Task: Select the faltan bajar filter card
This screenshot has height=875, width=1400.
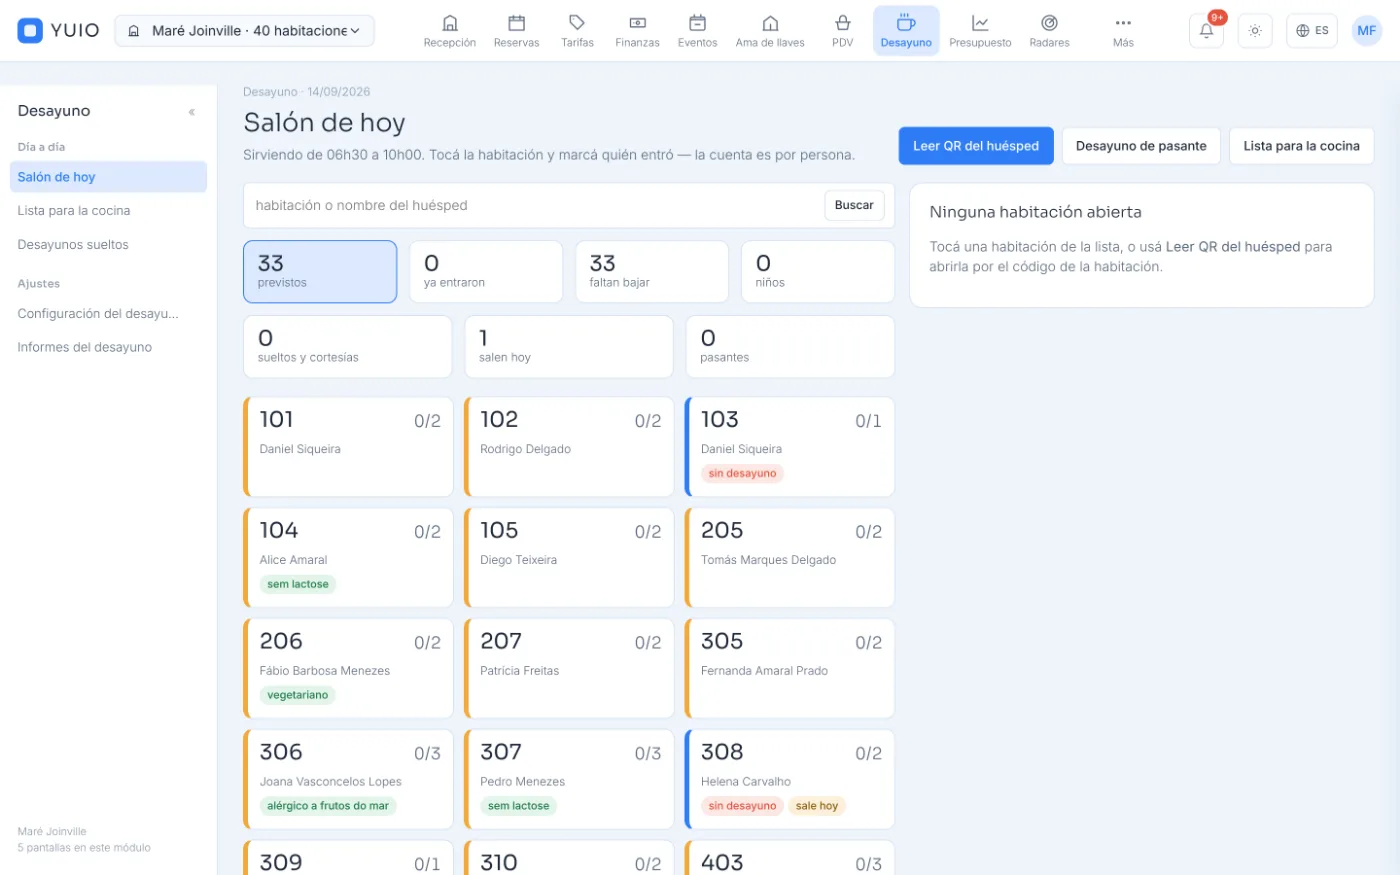Action: pyautogui.click(x=652, y=271)
